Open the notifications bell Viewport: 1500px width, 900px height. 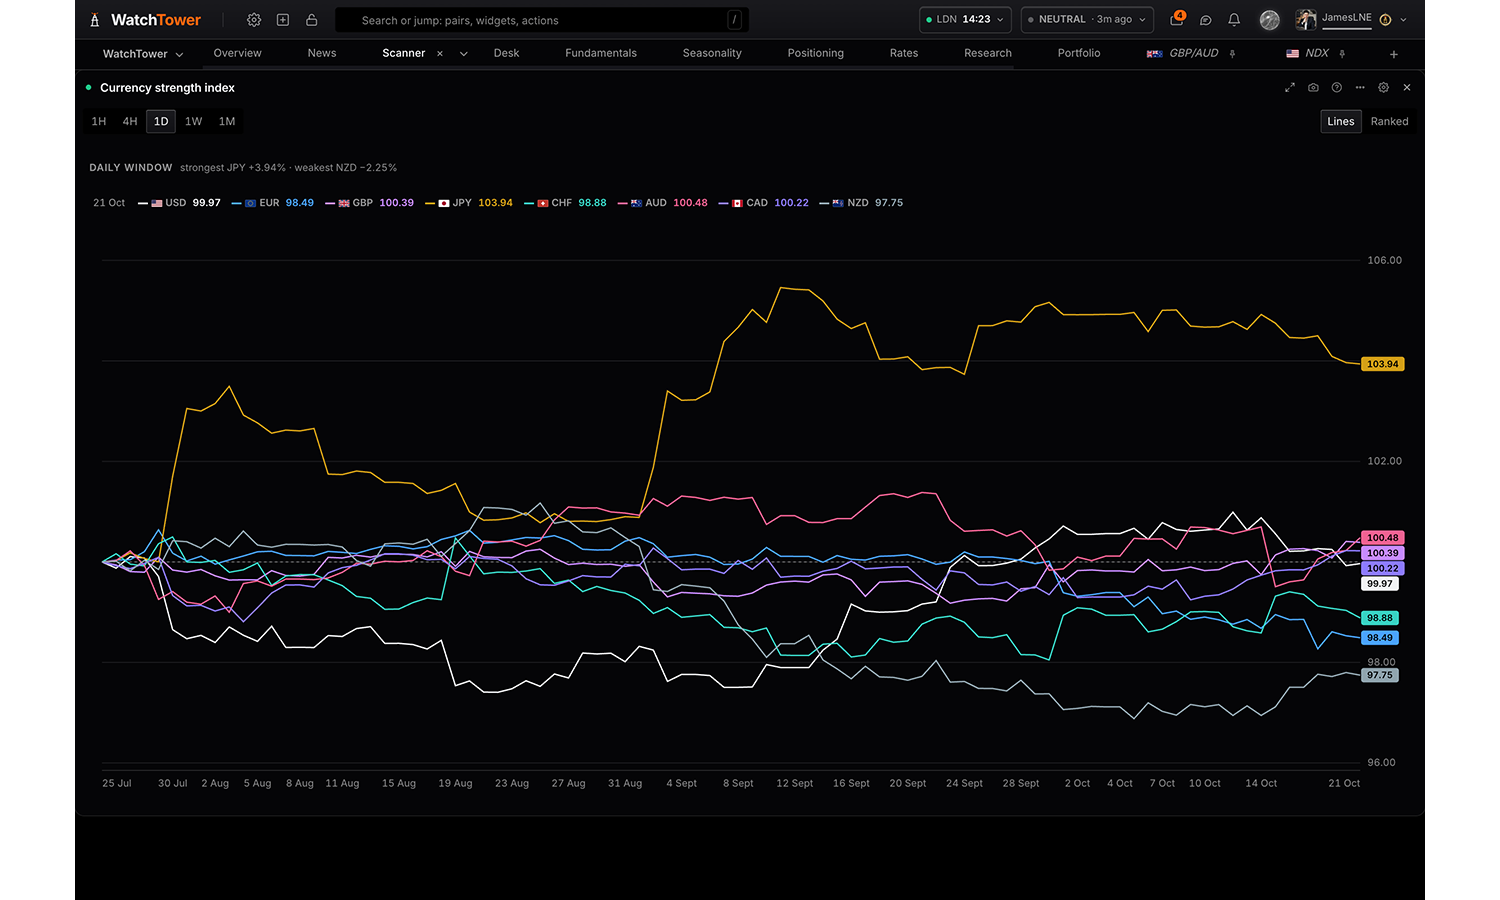tap(1234, 20)
